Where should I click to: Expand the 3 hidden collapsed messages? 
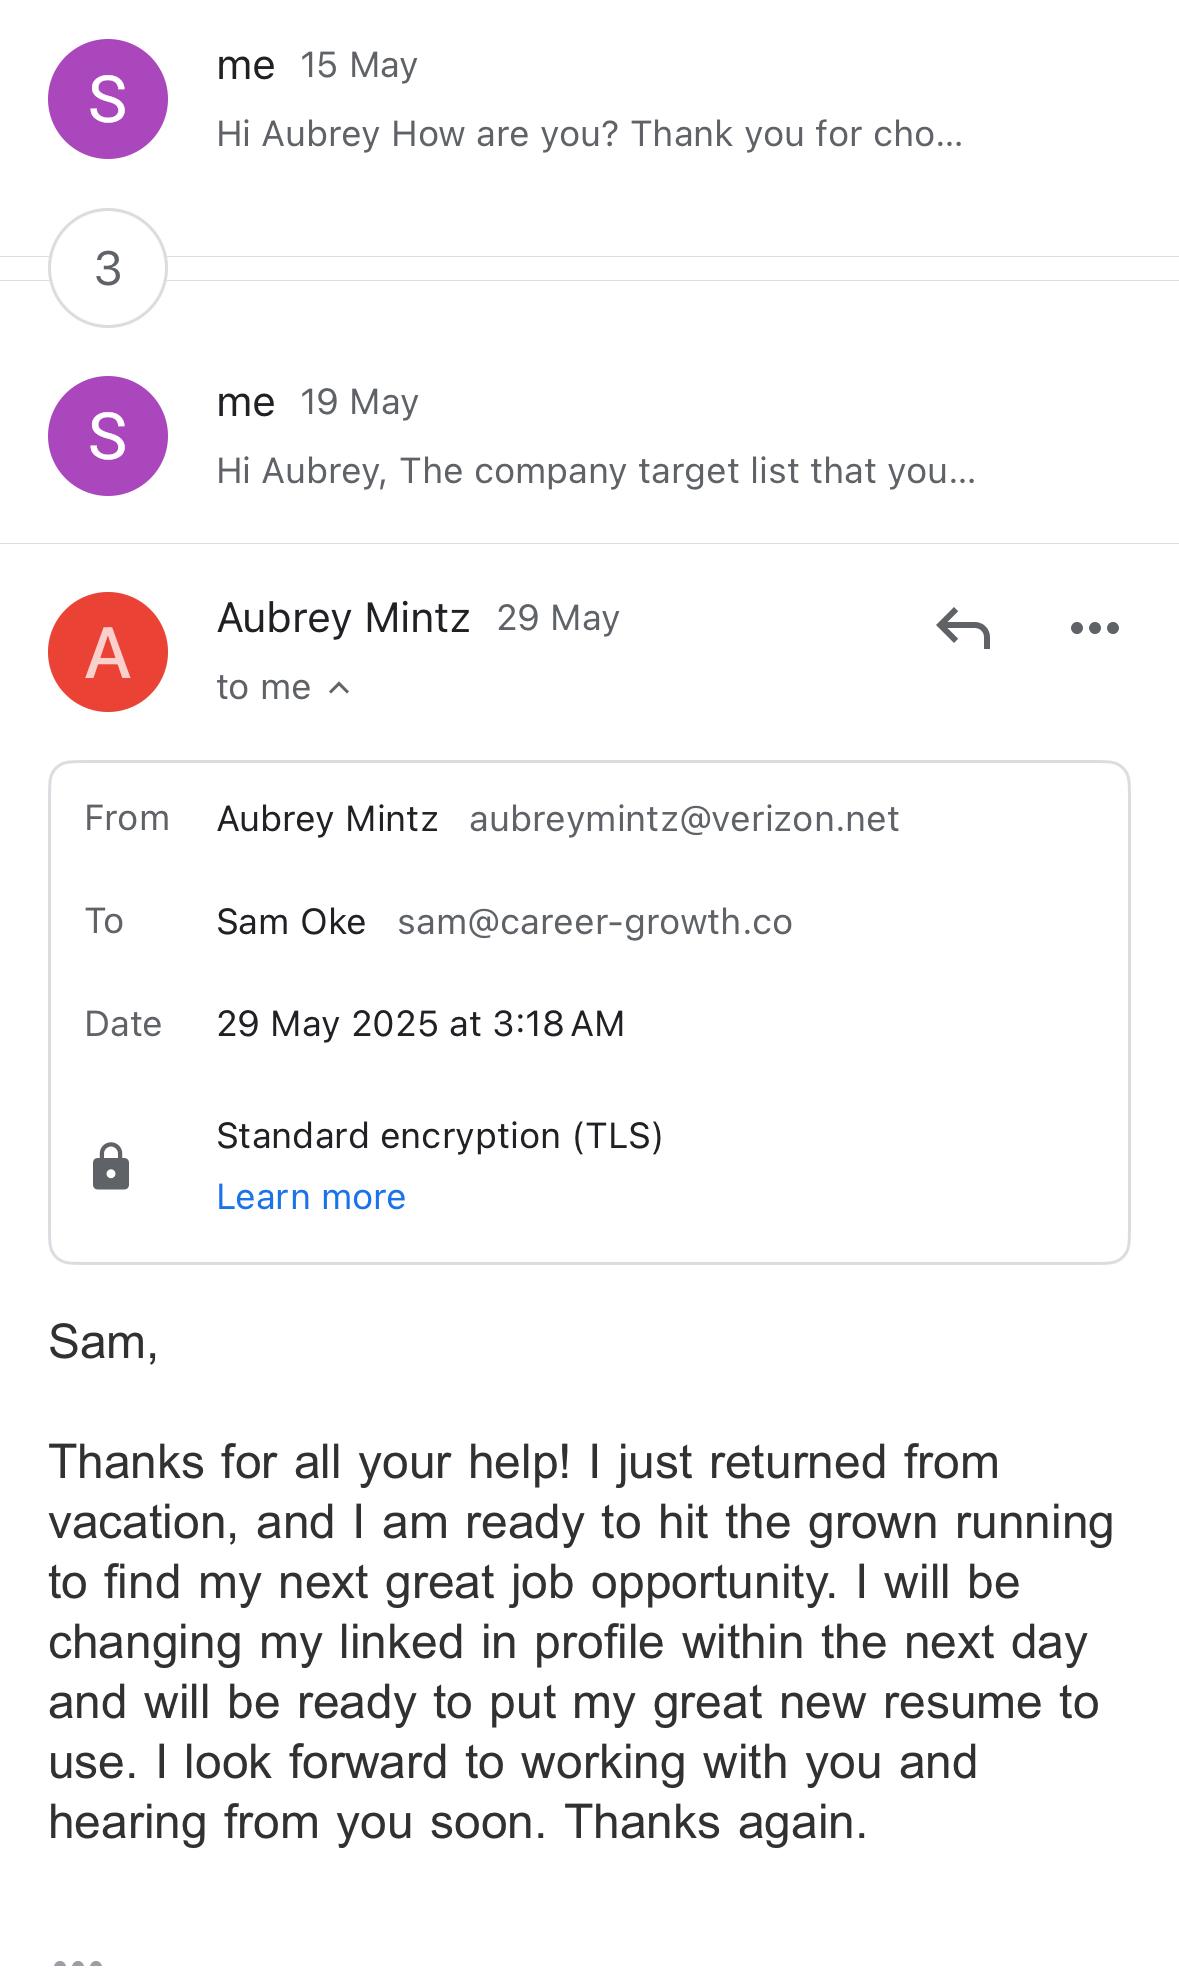pos(108,268)
